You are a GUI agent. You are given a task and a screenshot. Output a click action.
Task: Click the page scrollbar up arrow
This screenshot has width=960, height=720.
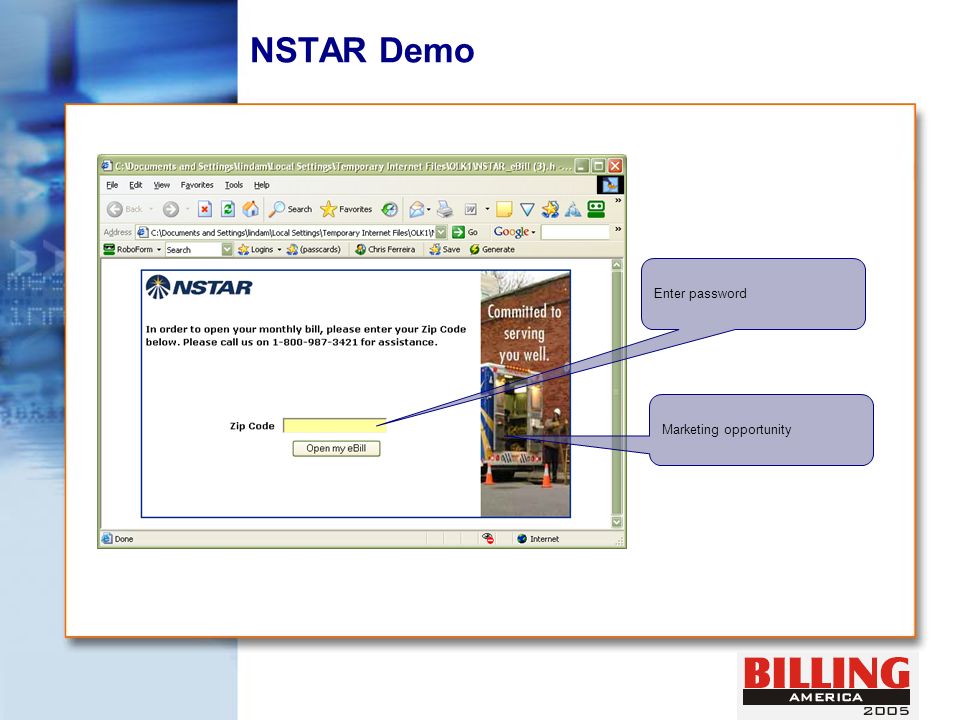tap(617, 265)
